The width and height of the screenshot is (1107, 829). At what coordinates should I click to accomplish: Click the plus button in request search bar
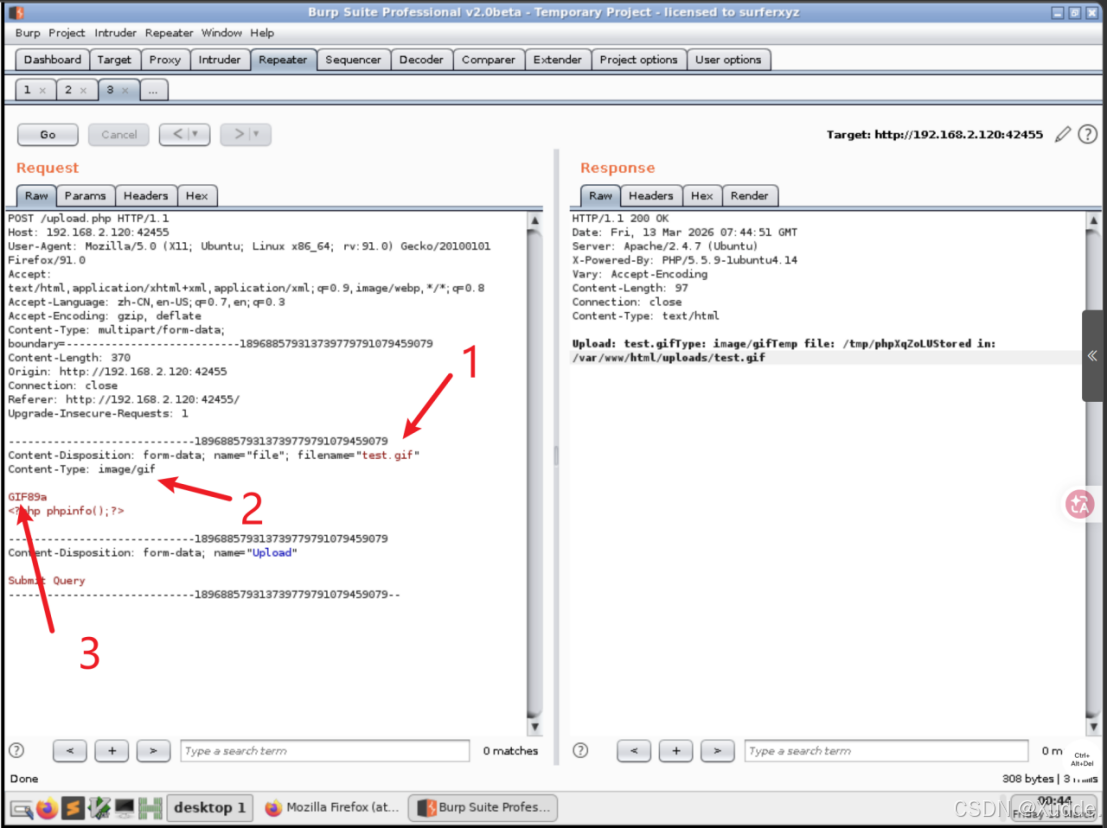112,751
